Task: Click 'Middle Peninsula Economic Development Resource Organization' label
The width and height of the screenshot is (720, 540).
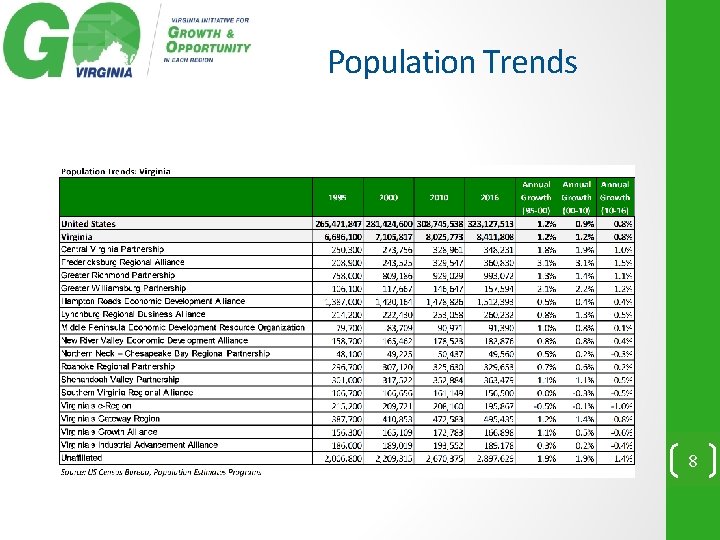Action: point(183,327)
